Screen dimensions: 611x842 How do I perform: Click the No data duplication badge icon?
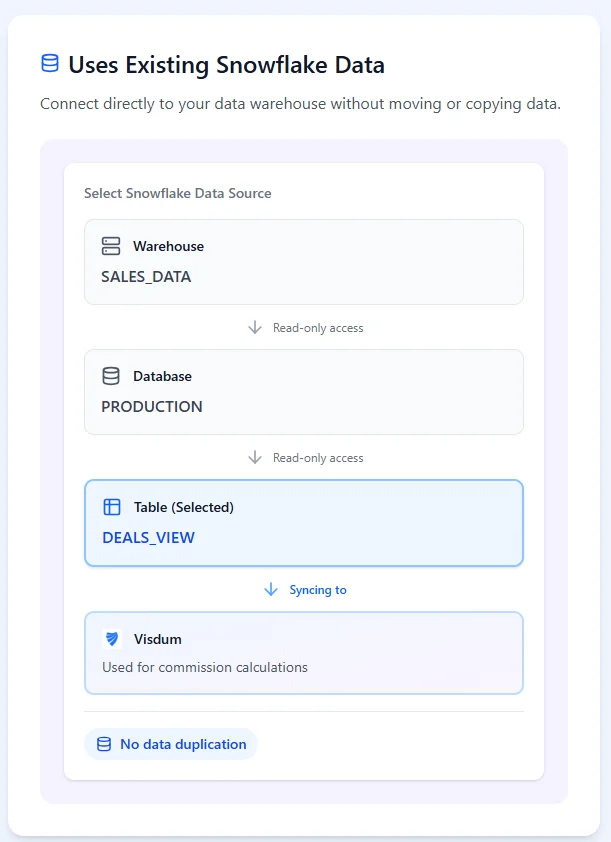tap(103, 744)
